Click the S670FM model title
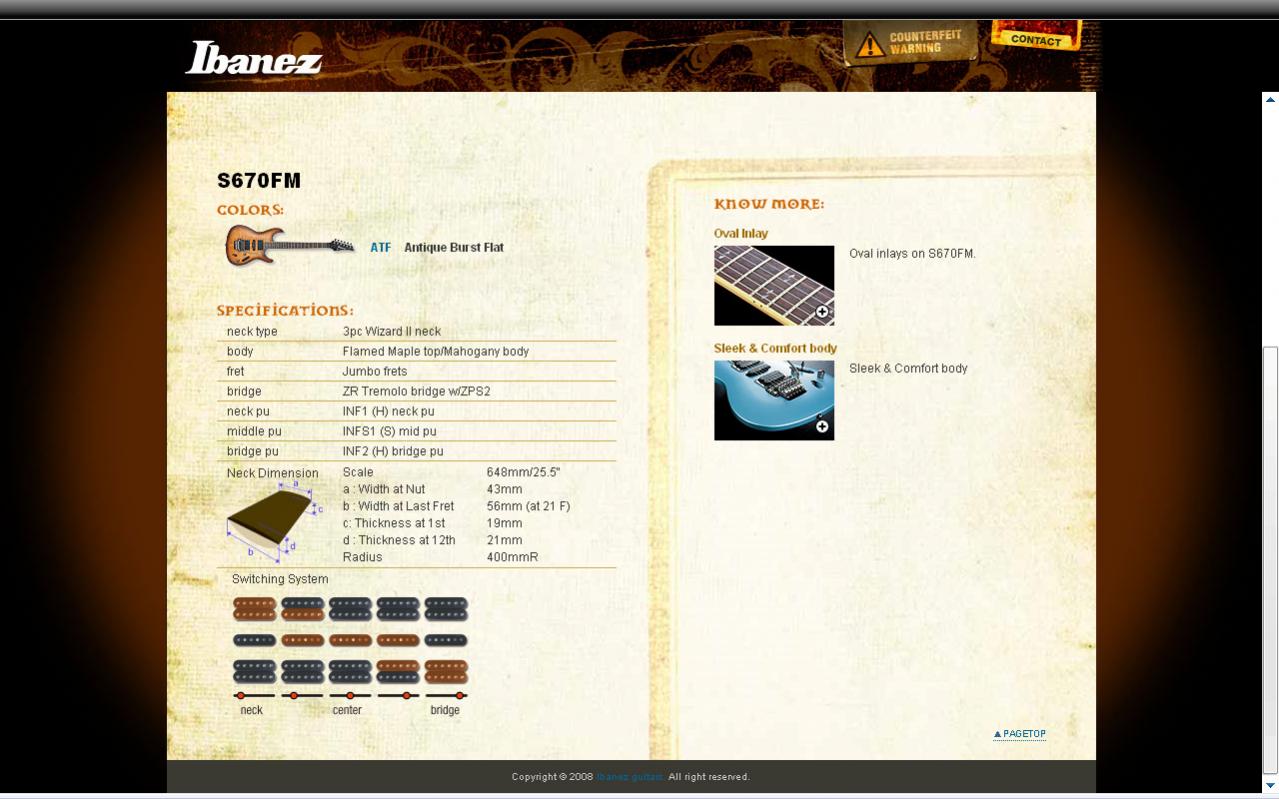 pos(259,181)
